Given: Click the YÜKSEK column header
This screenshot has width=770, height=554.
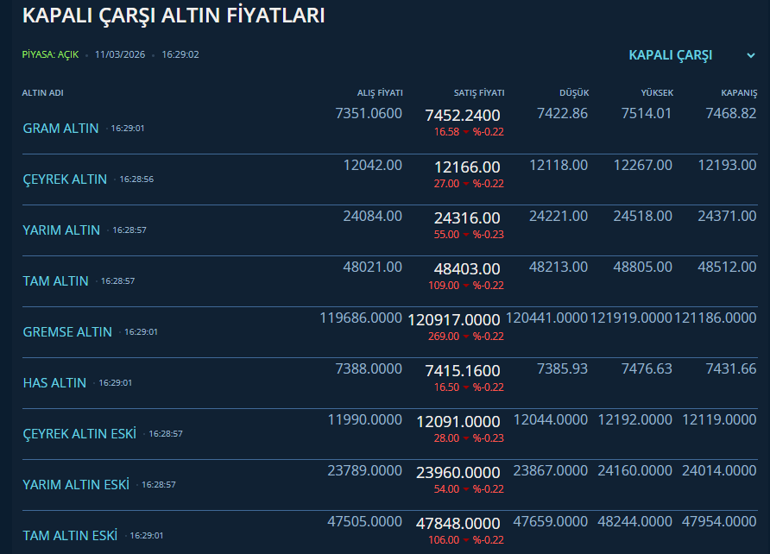Looking at the screenshot, I should click(657, 93).
